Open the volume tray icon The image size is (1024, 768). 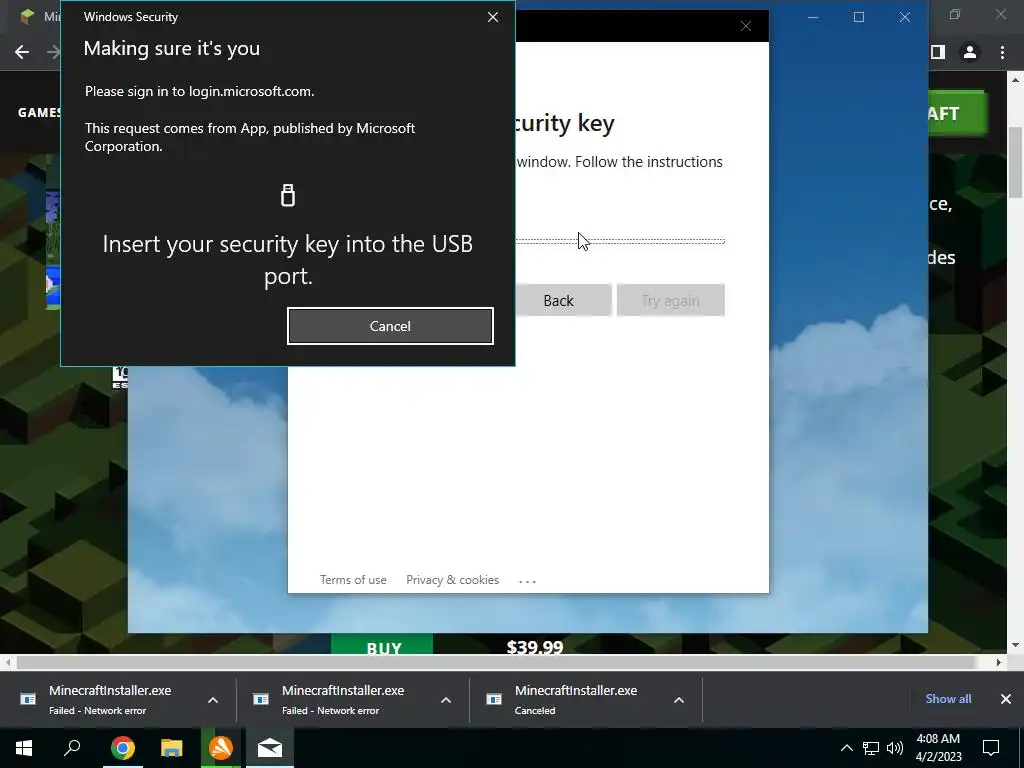pyautogui.click(x=895, y=748)
